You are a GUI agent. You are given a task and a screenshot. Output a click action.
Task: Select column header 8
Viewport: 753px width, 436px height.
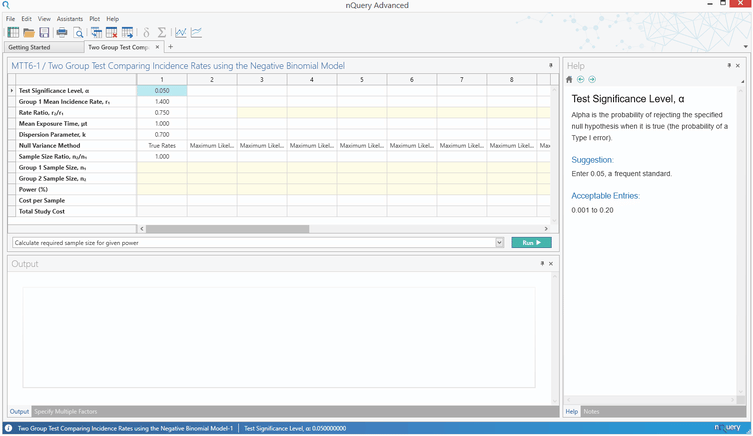click(511, 80)
